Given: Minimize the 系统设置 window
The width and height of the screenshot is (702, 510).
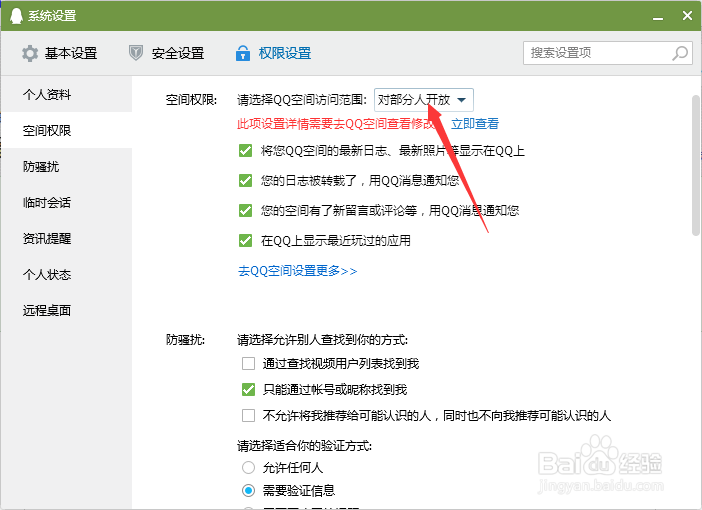Looking at the screenshot, I should pos(658,17).
